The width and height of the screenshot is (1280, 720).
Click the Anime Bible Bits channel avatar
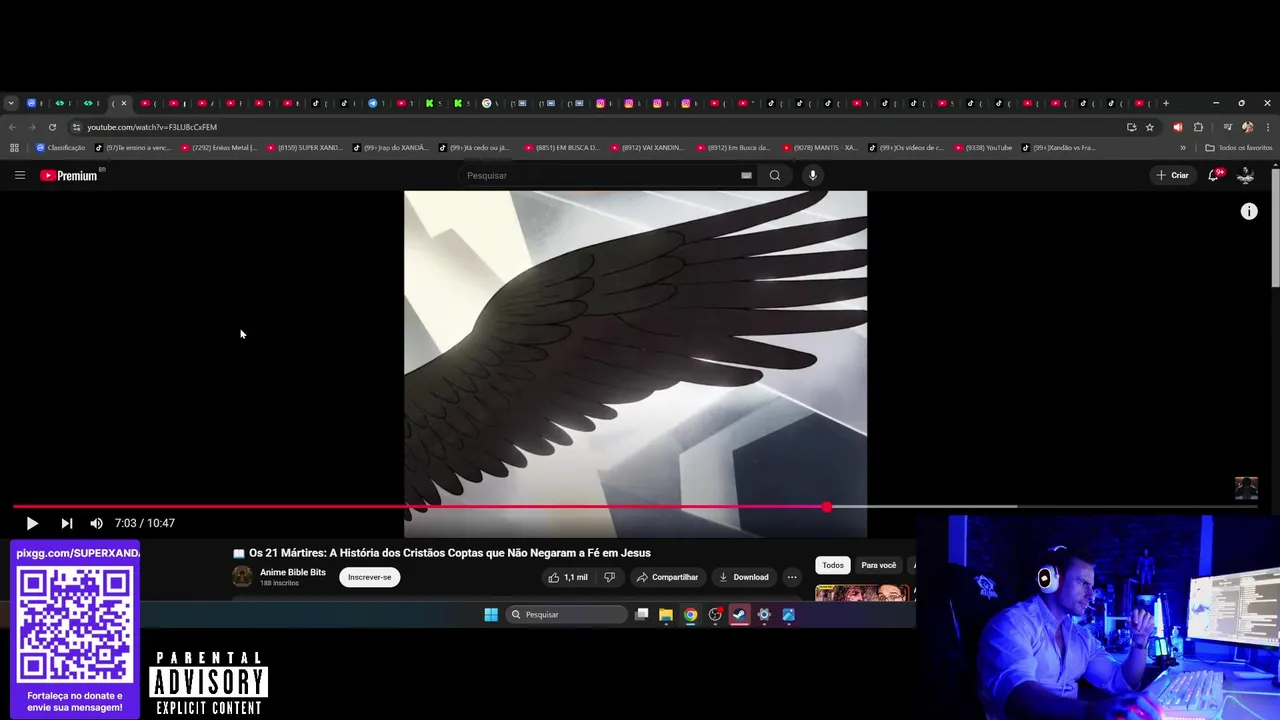coord(242,576)
